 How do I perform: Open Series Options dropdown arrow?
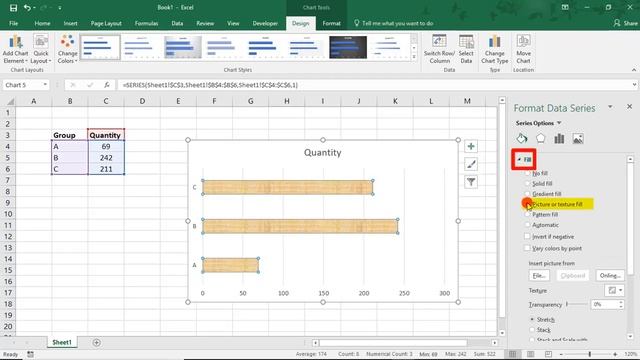(x=559, y=123)
